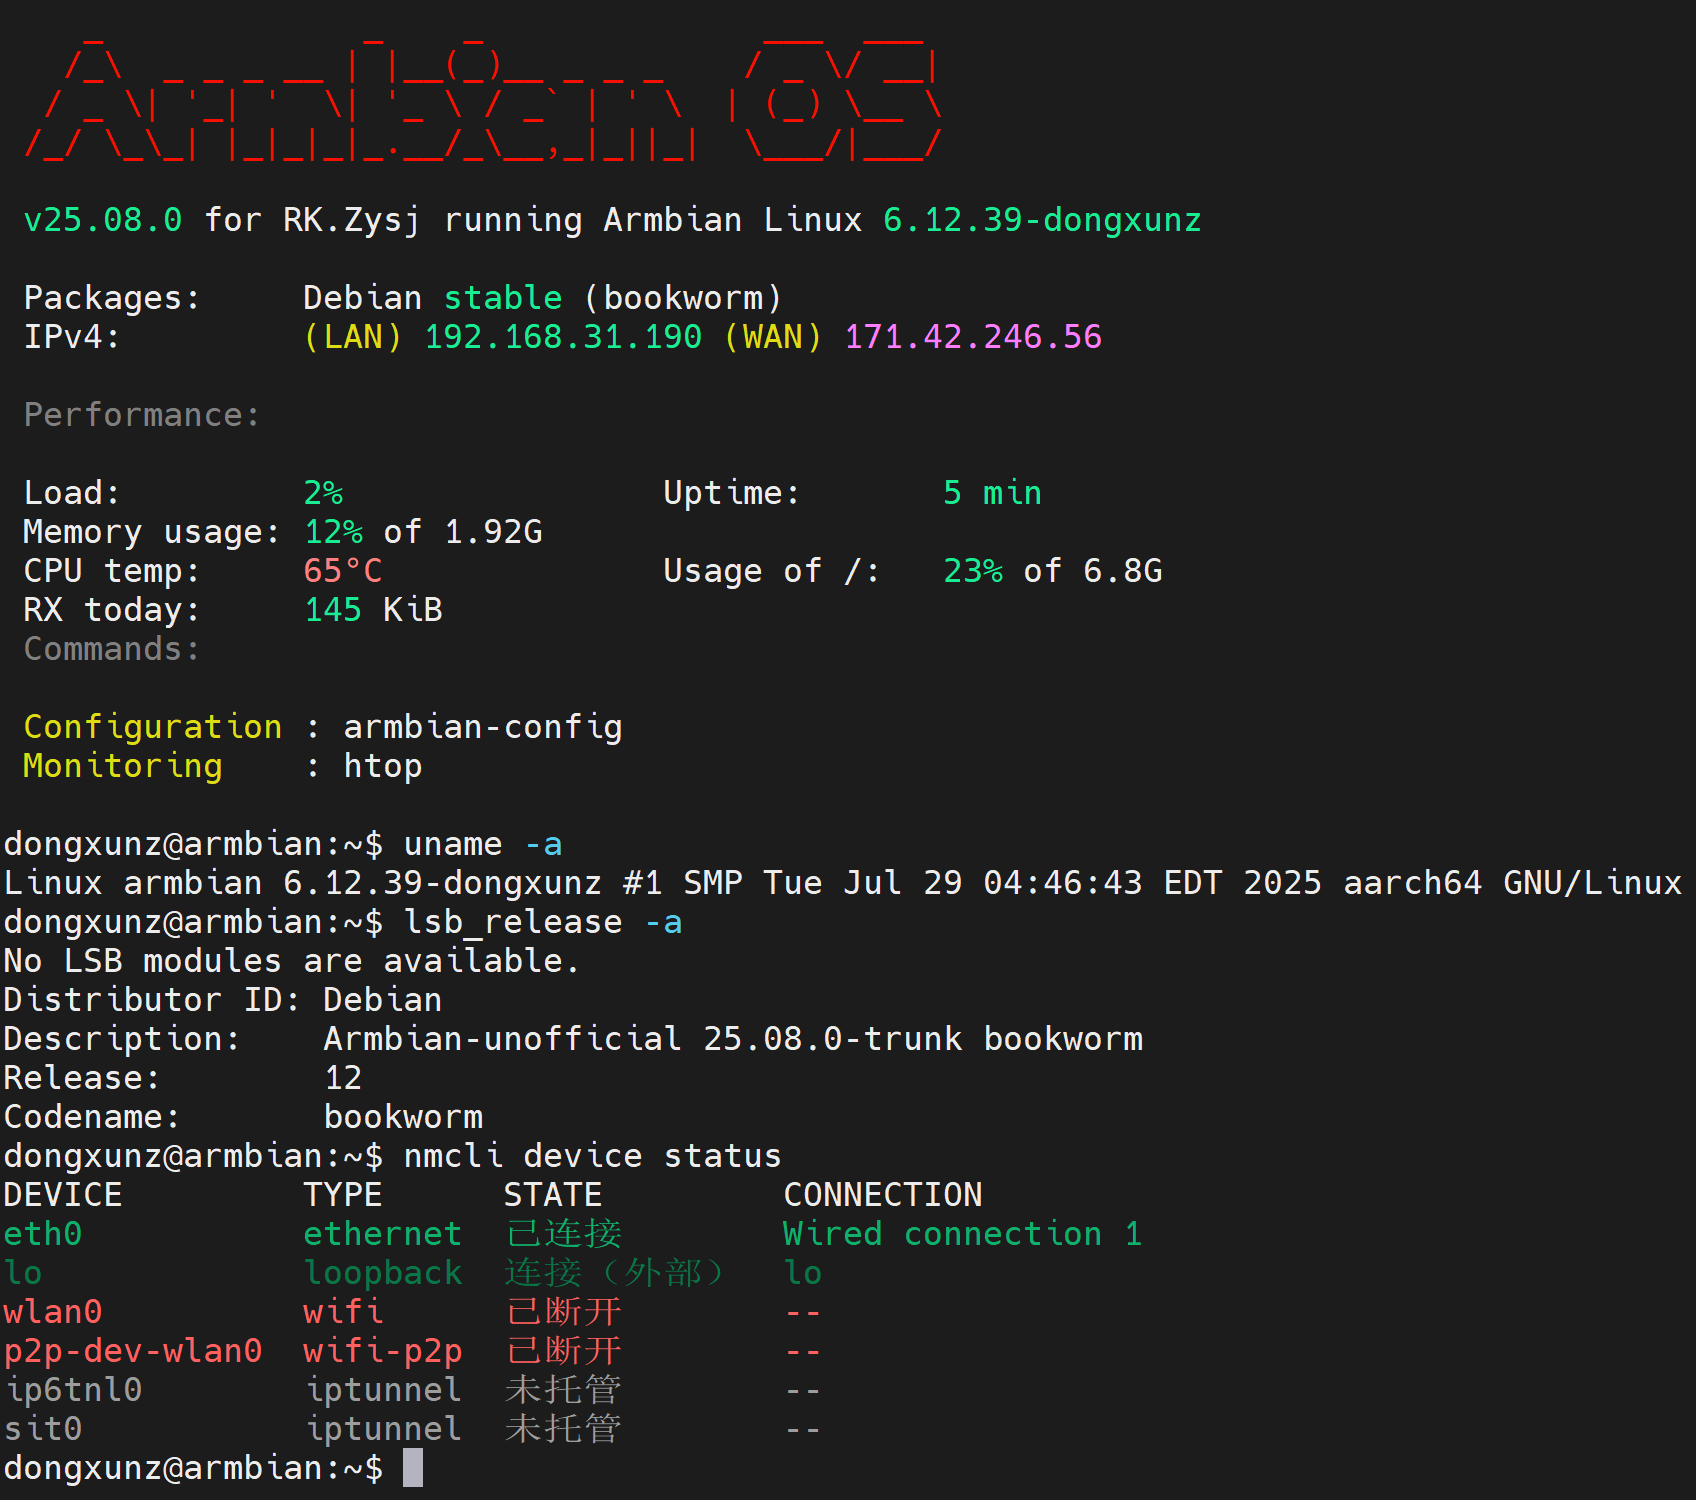The width and height of the screenshot is (1696, 1500).
Task: Click the "DEVICE" column header
Action: [63, 1195]
